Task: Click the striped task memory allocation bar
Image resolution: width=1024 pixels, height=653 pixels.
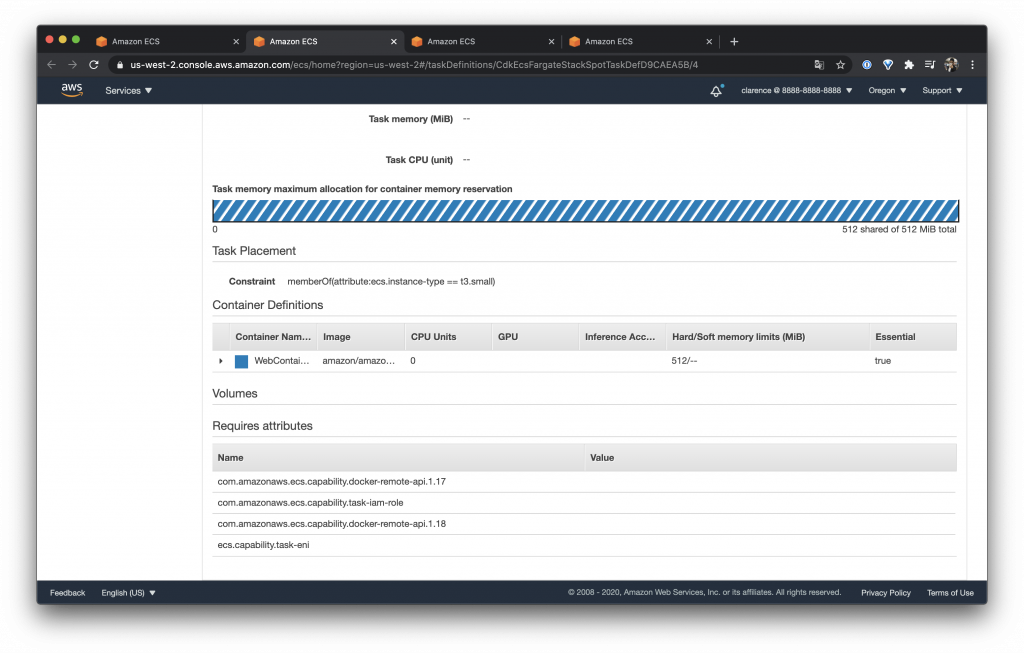Action: 585,211
